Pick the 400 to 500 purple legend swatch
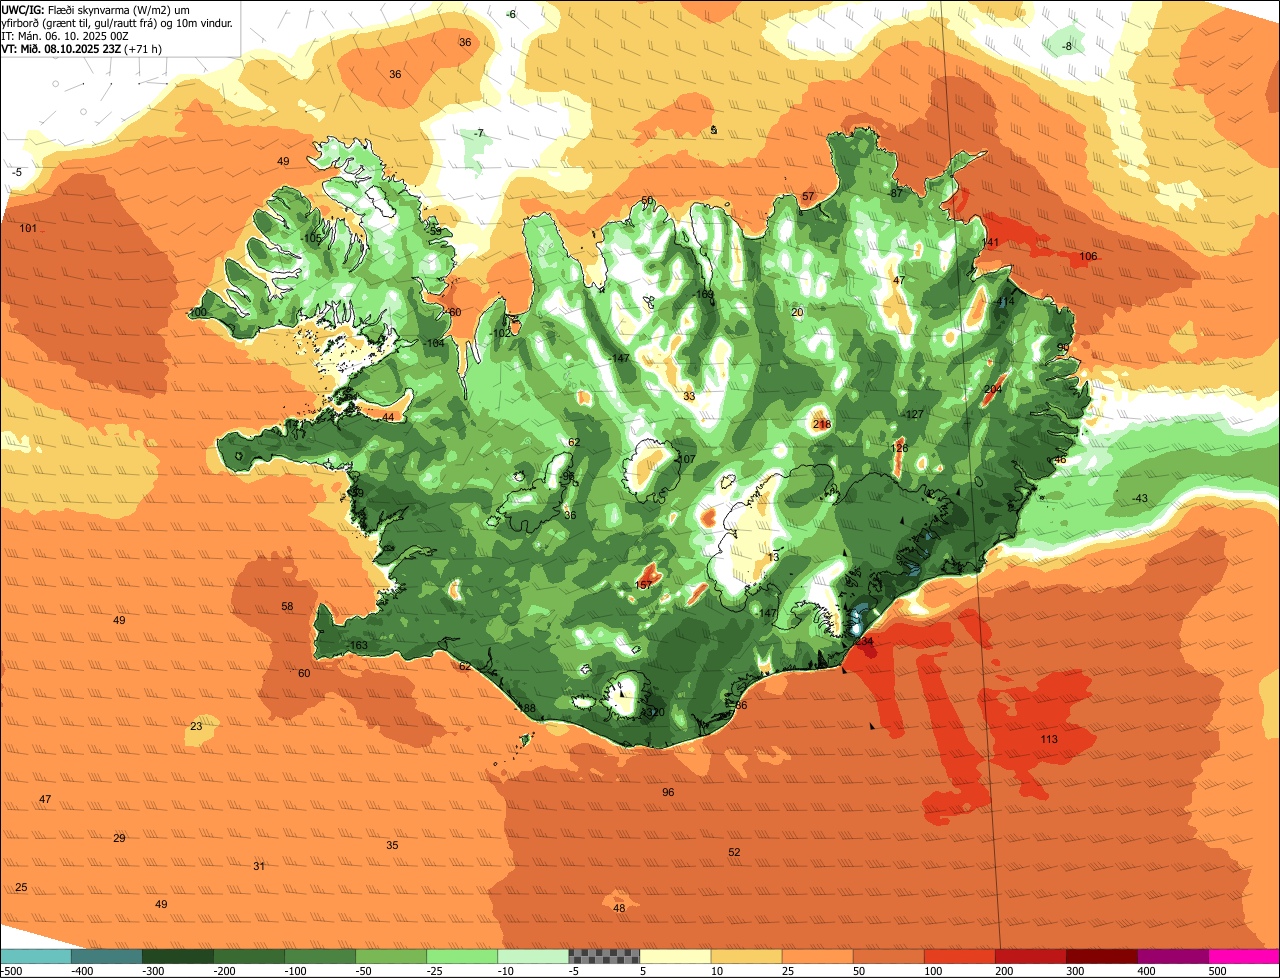 [x=1172, y=956]
